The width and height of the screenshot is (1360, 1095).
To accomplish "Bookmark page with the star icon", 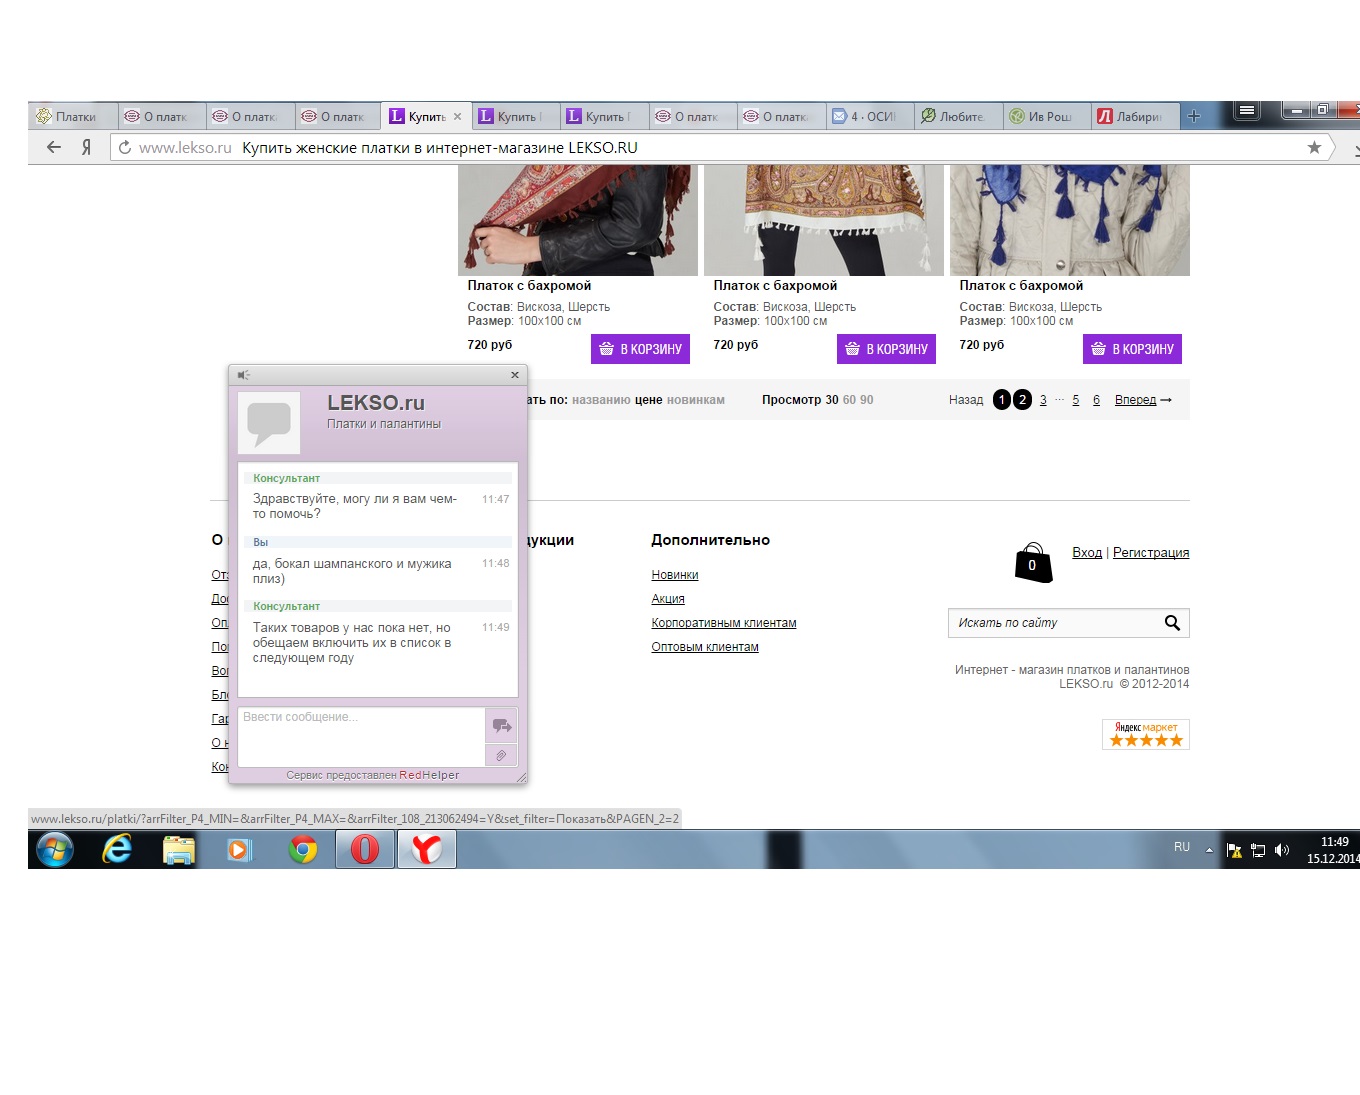I will point(1314,148).
